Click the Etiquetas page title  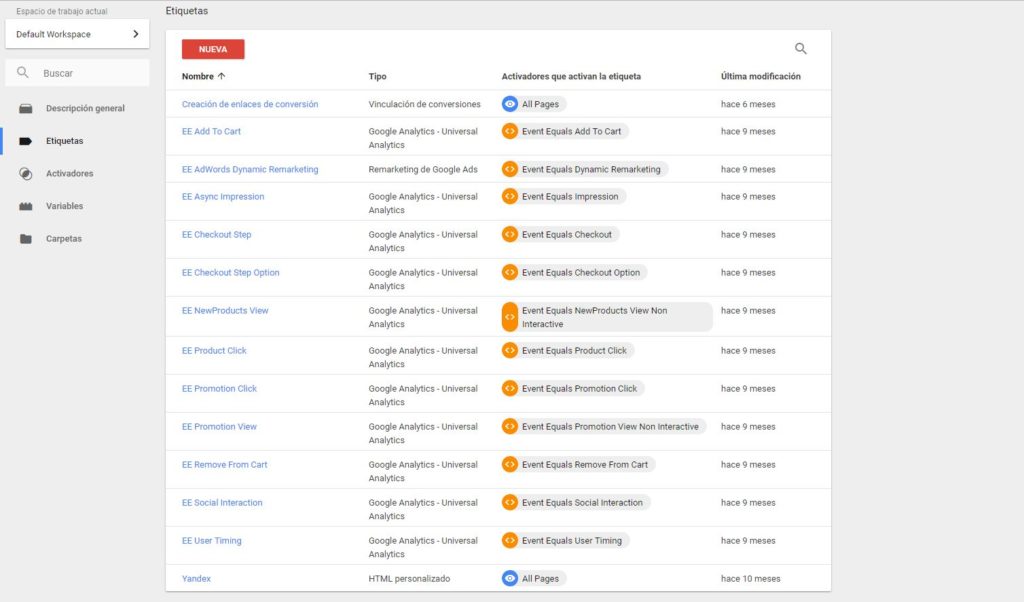coord(187,10)
